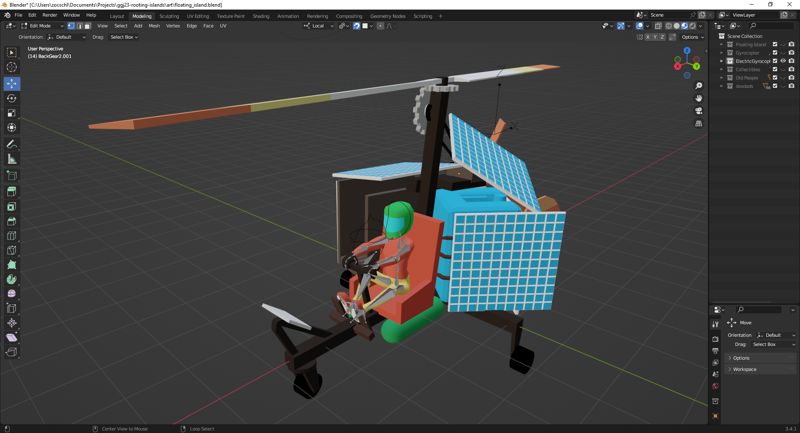Open the Mesh menu in the viewport header
The height and width of the screenshot is (433, 800).
point(154,26)
